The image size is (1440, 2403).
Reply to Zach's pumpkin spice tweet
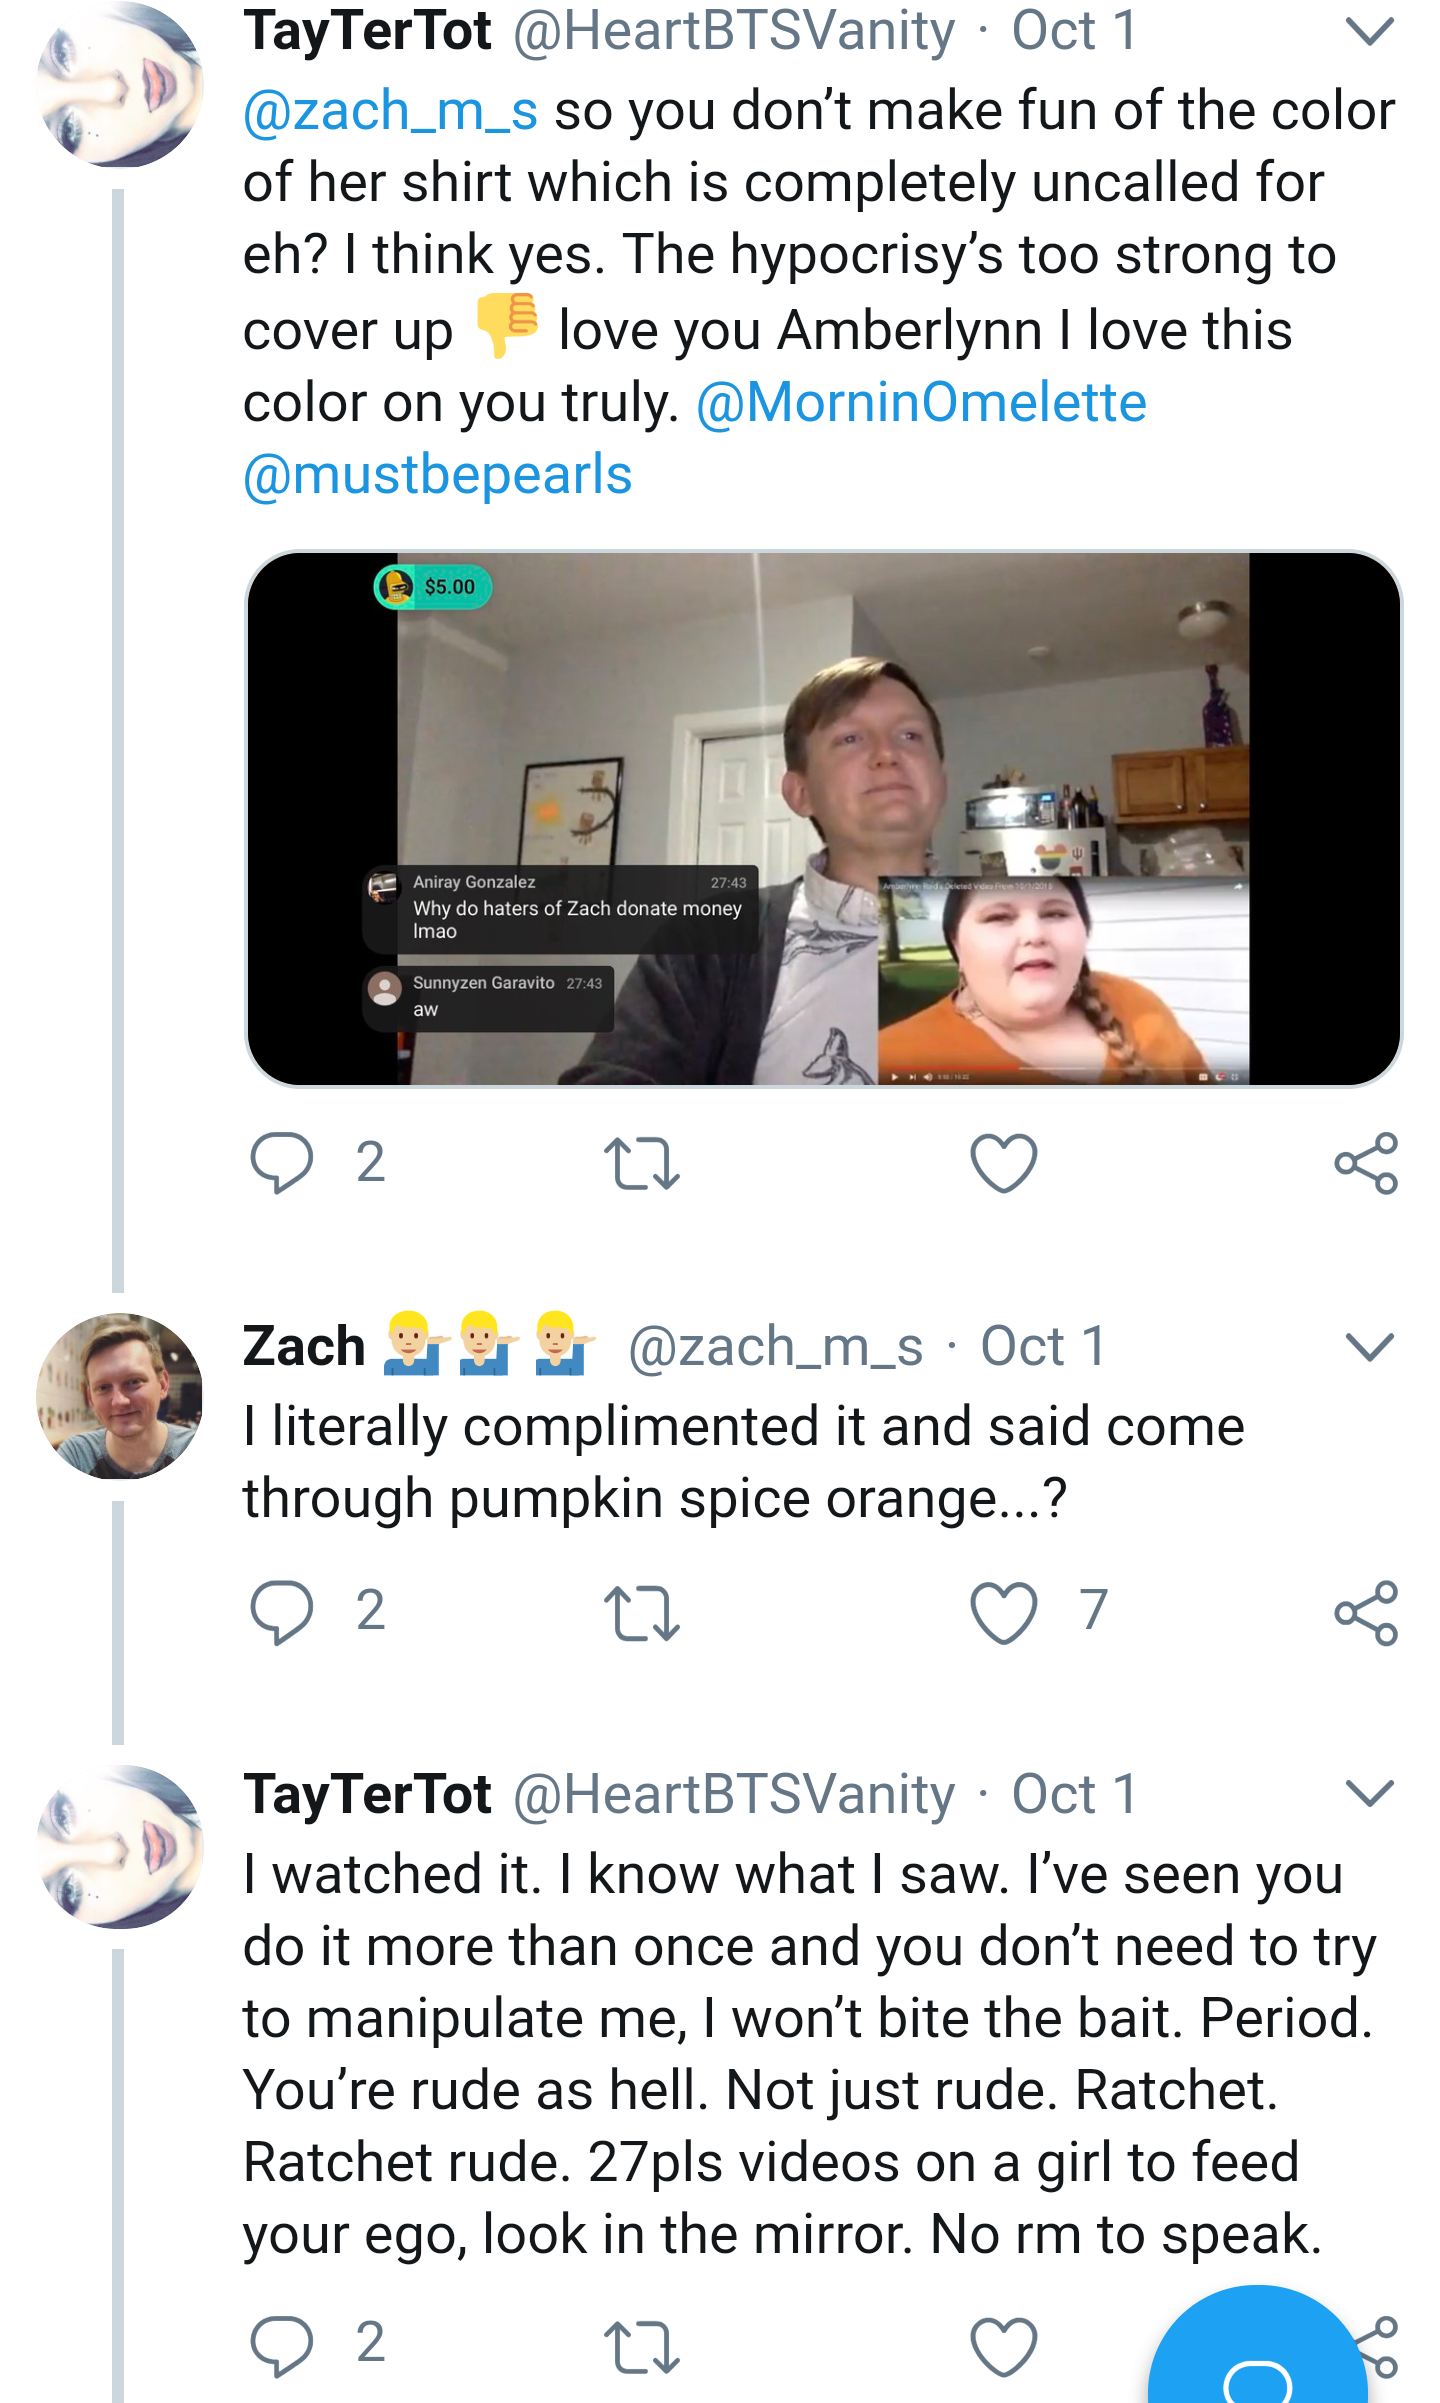281,1612
